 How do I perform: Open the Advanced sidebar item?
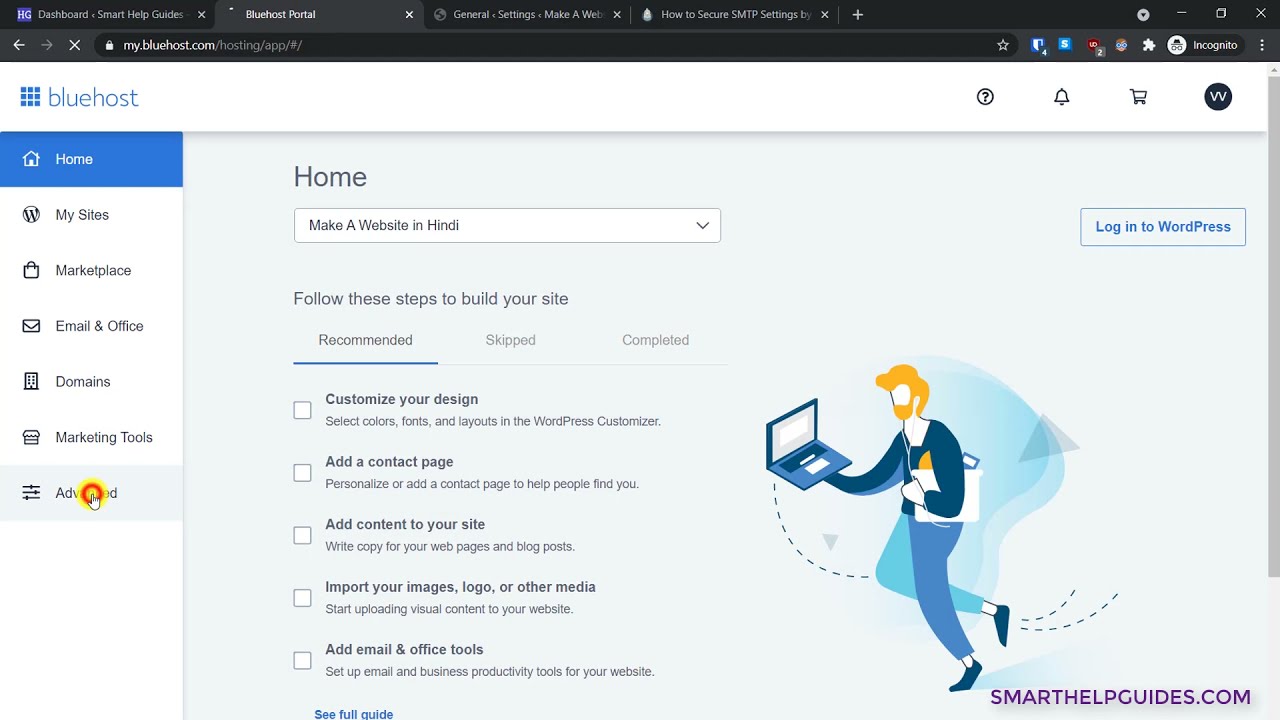[x=91, y=493]
